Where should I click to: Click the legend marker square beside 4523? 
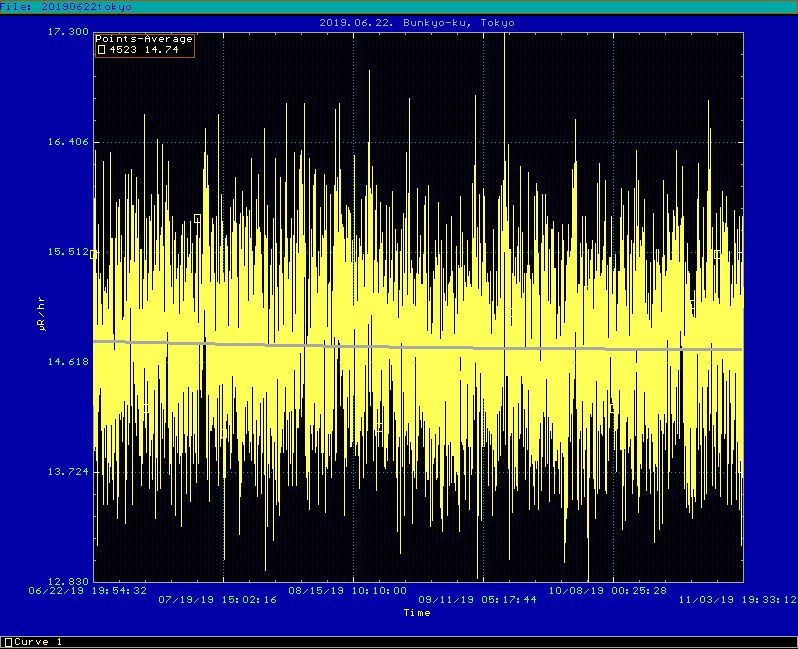pos(101,49)
